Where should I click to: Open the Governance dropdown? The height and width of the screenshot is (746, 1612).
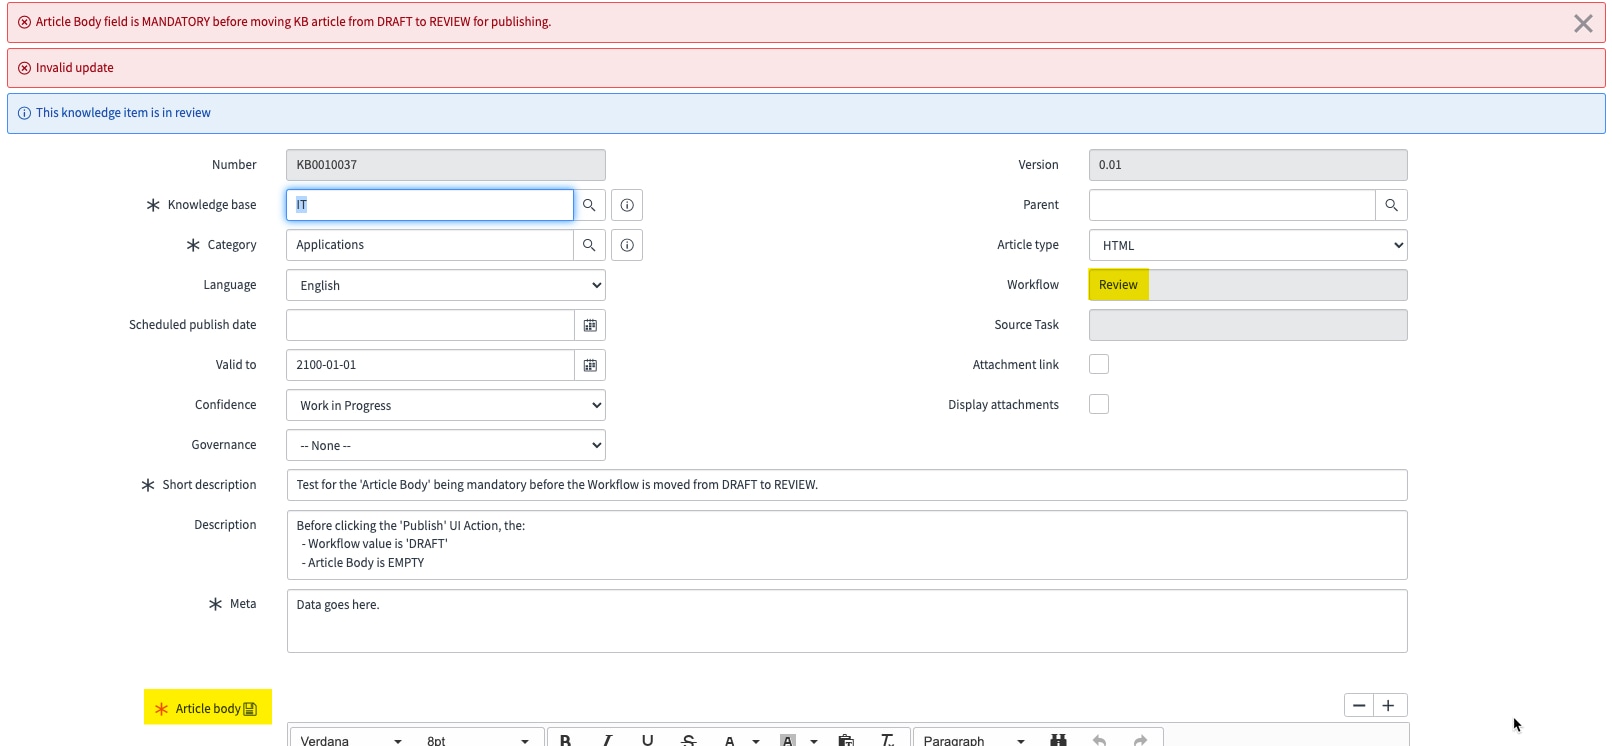coord(446,445)
